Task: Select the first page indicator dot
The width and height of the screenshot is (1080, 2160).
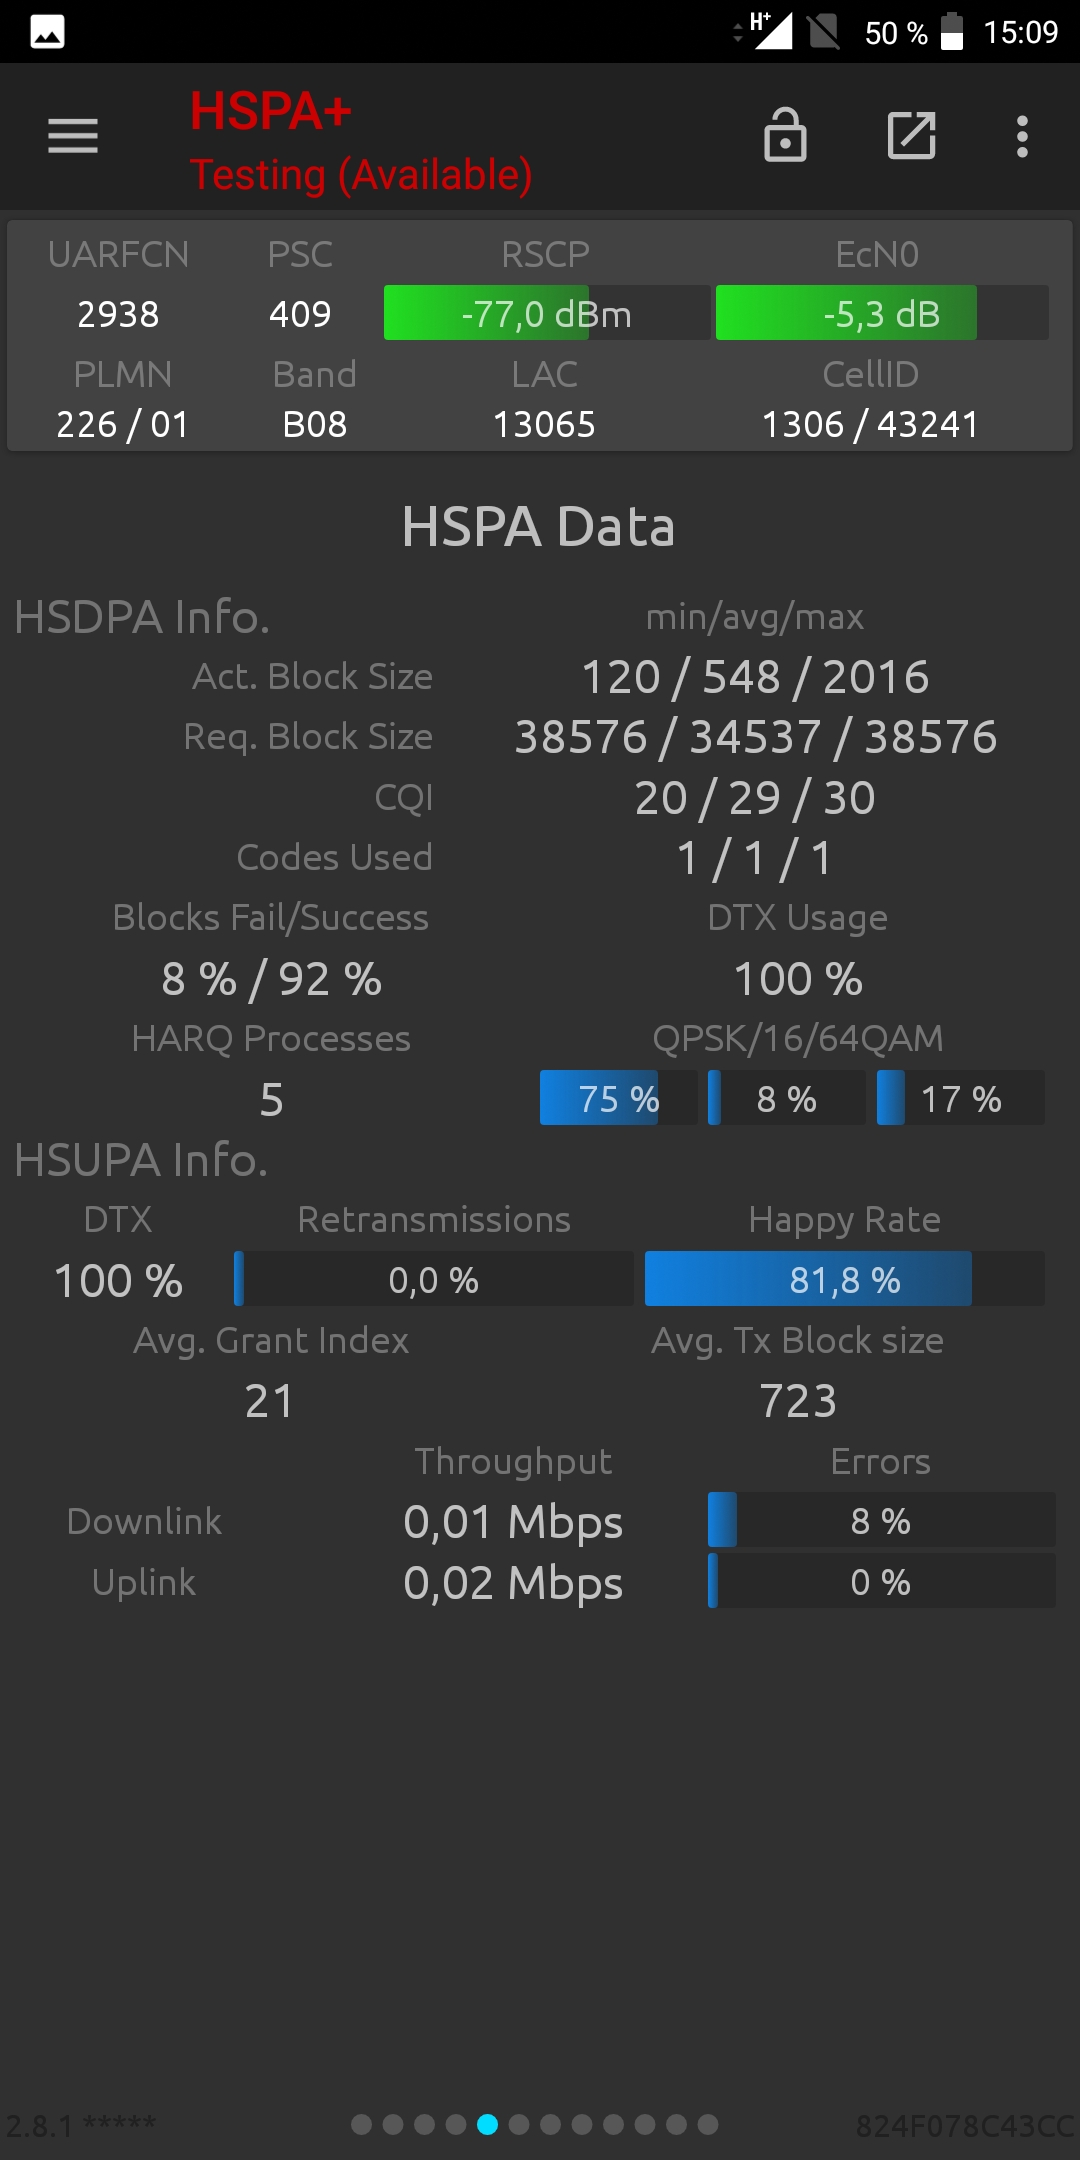Action: (362, 2124)
